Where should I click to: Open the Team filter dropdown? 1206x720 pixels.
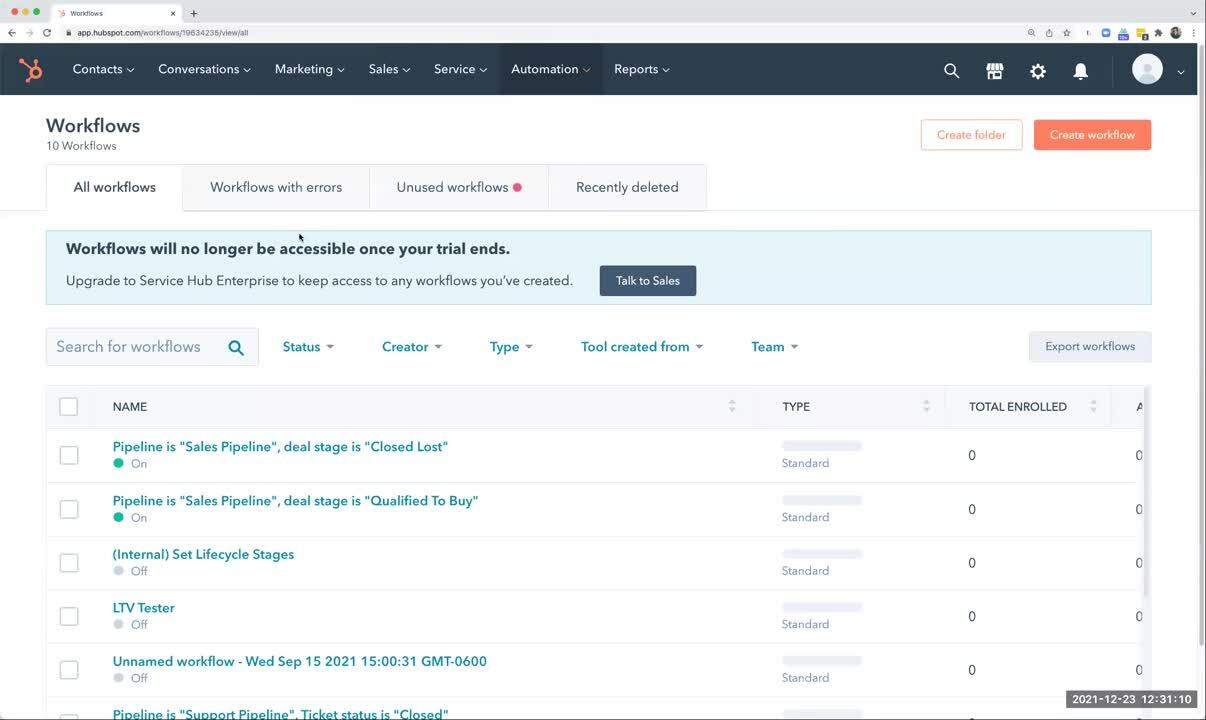775,347
